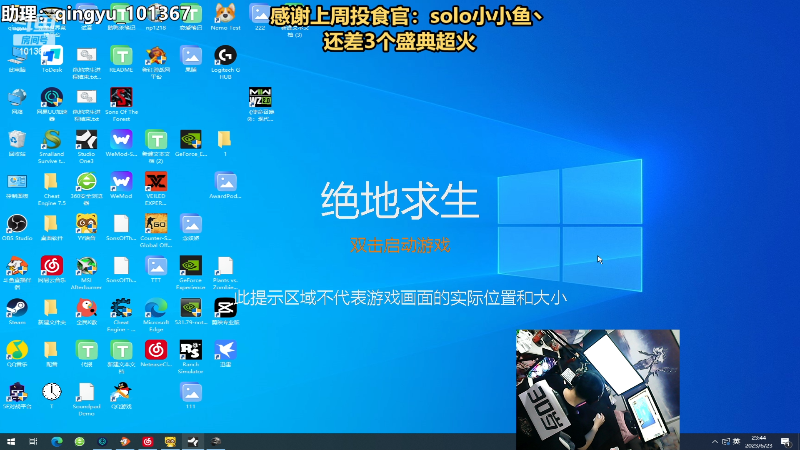Open This PC (此电脑) desktop icon

[x=17, y=59]
